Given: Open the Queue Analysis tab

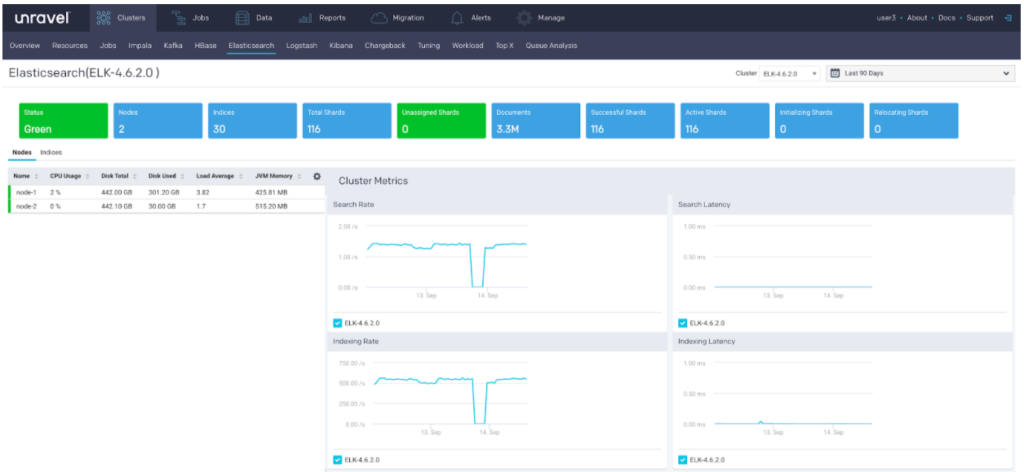Looking at the screenshot, I should pyautogui.click(x=551, y=46).
